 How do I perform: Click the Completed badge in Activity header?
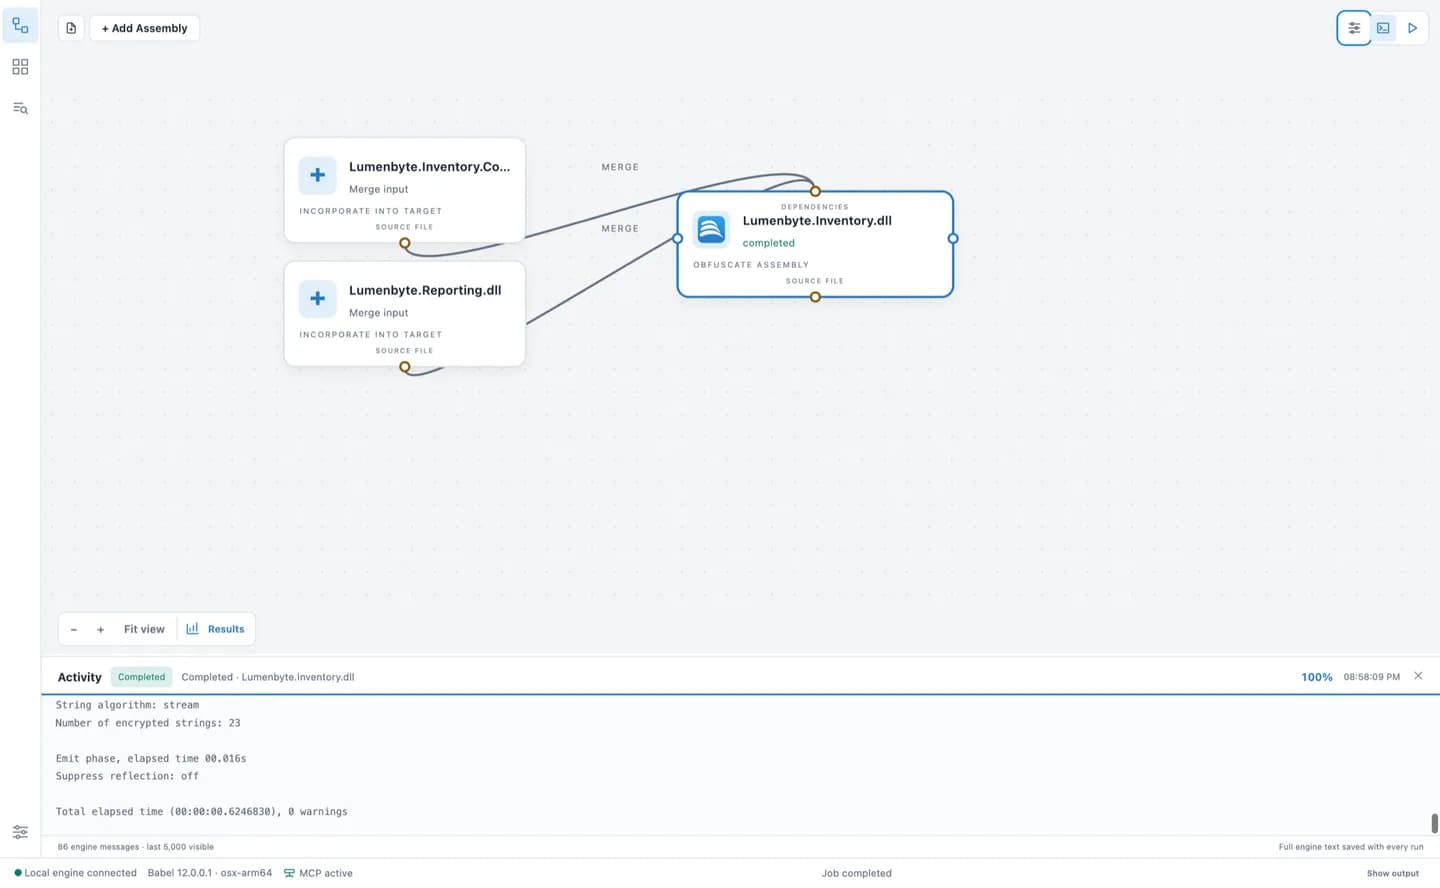coord(141,677)
